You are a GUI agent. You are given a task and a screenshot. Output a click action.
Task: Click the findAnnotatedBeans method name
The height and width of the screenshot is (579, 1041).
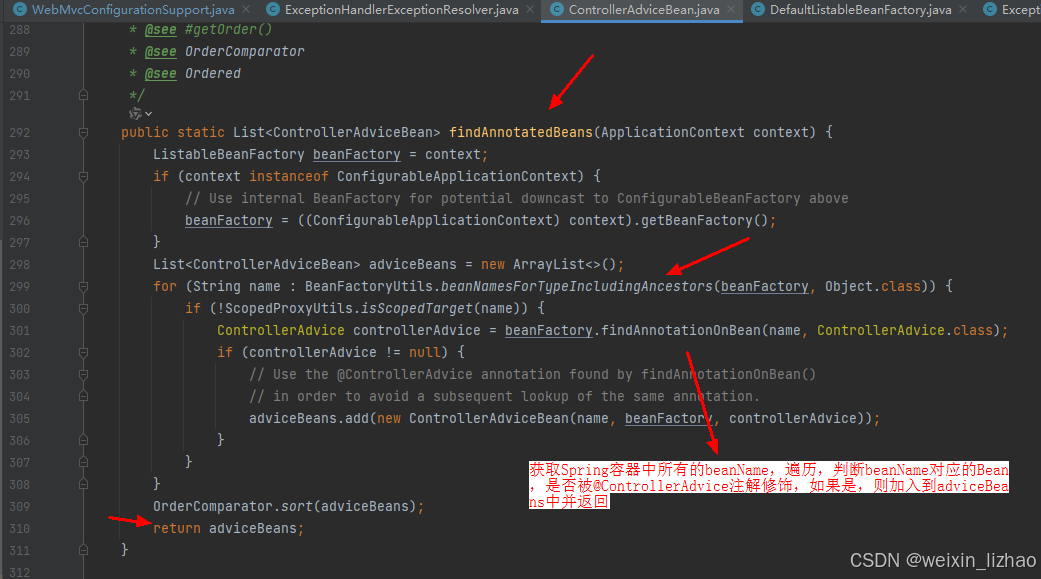coord(520,132)
